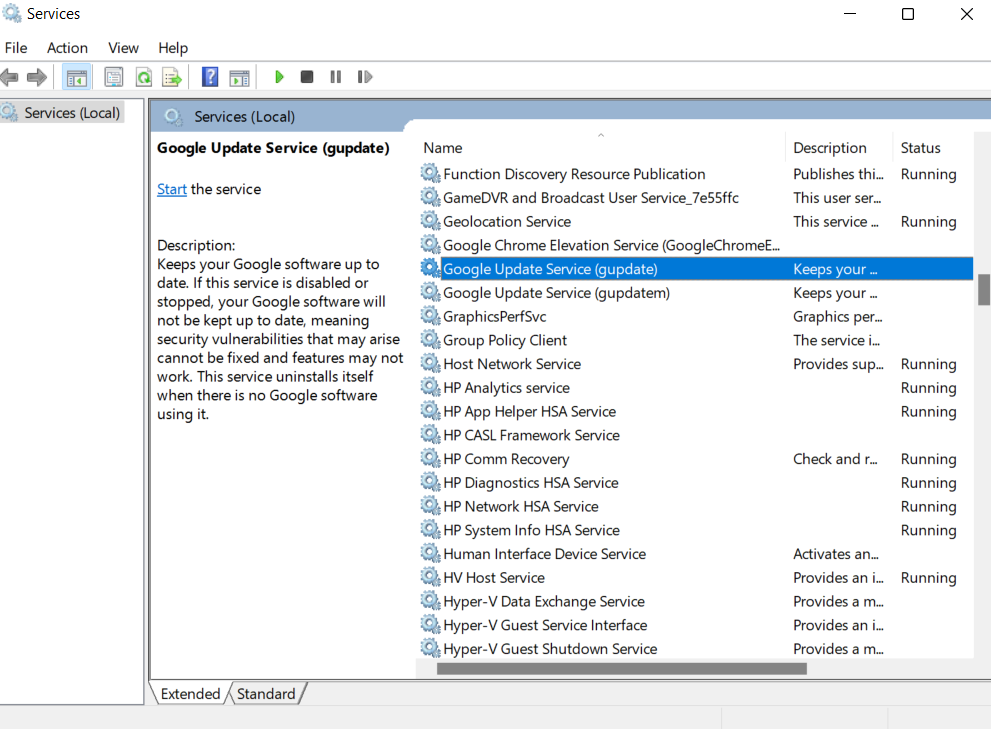This screenshot has height=729, width=991.
Task: Toggle the Show/Hide Action Pane icon
Action: pyautogui.click(x=240, y=78)
